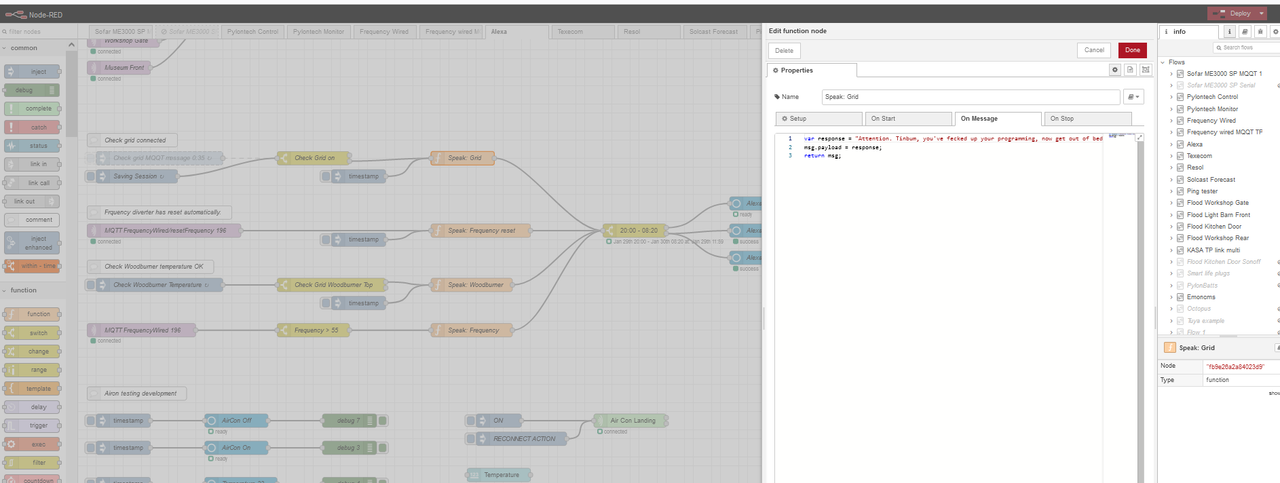
Task: Open the Frequency Wired flow tab
Action: (x=386, y=32)
